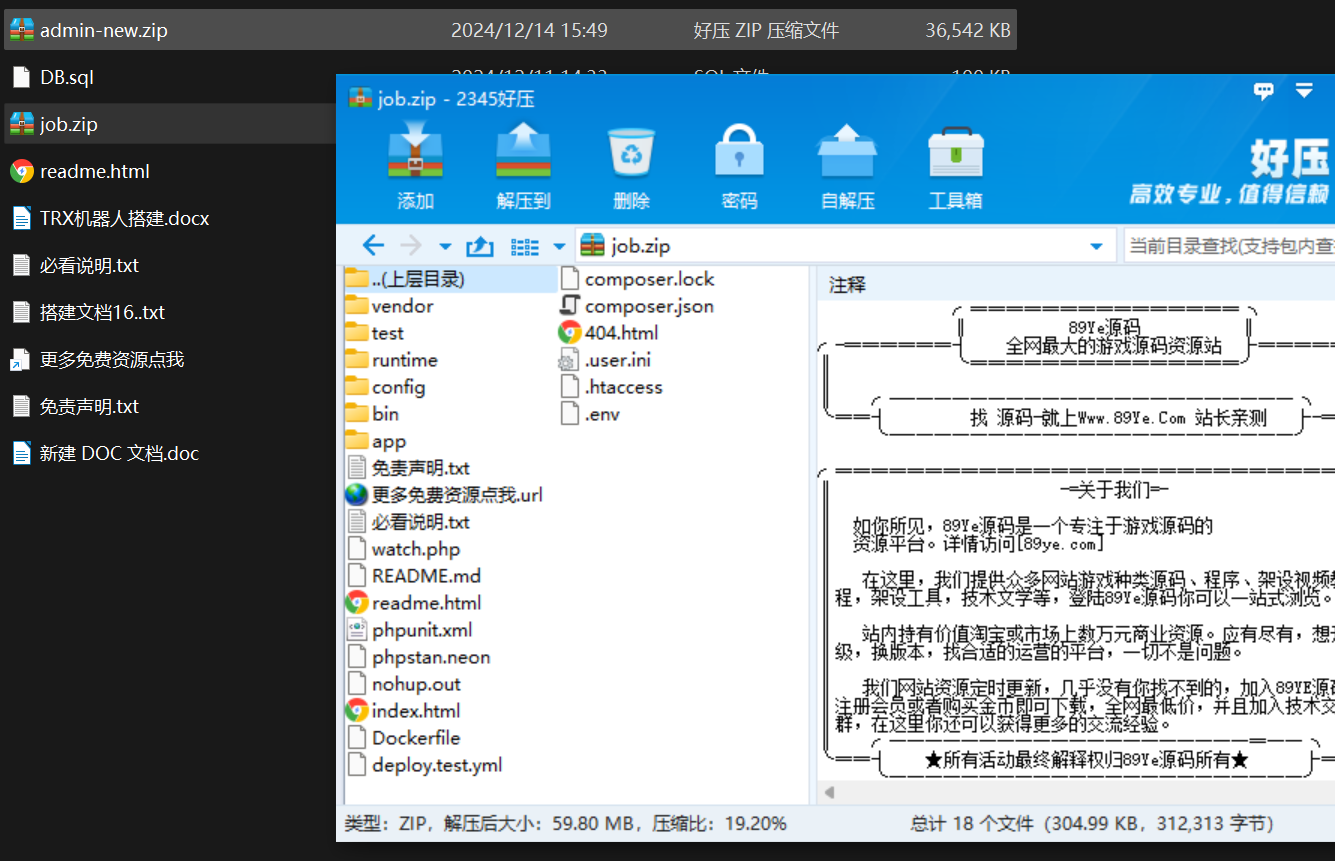Click the search box 当前目录查找

[x=1230, y=246]
